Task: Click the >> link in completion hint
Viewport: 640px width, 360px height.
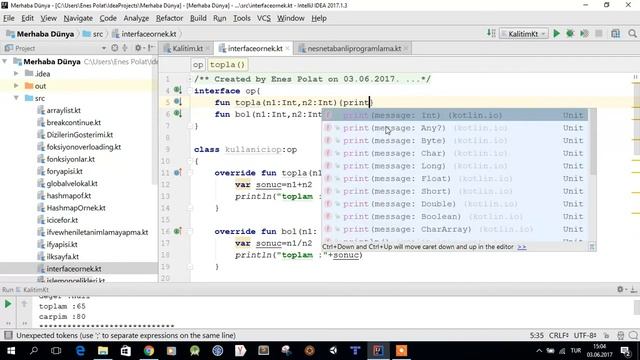Action: tap(522, 247)
